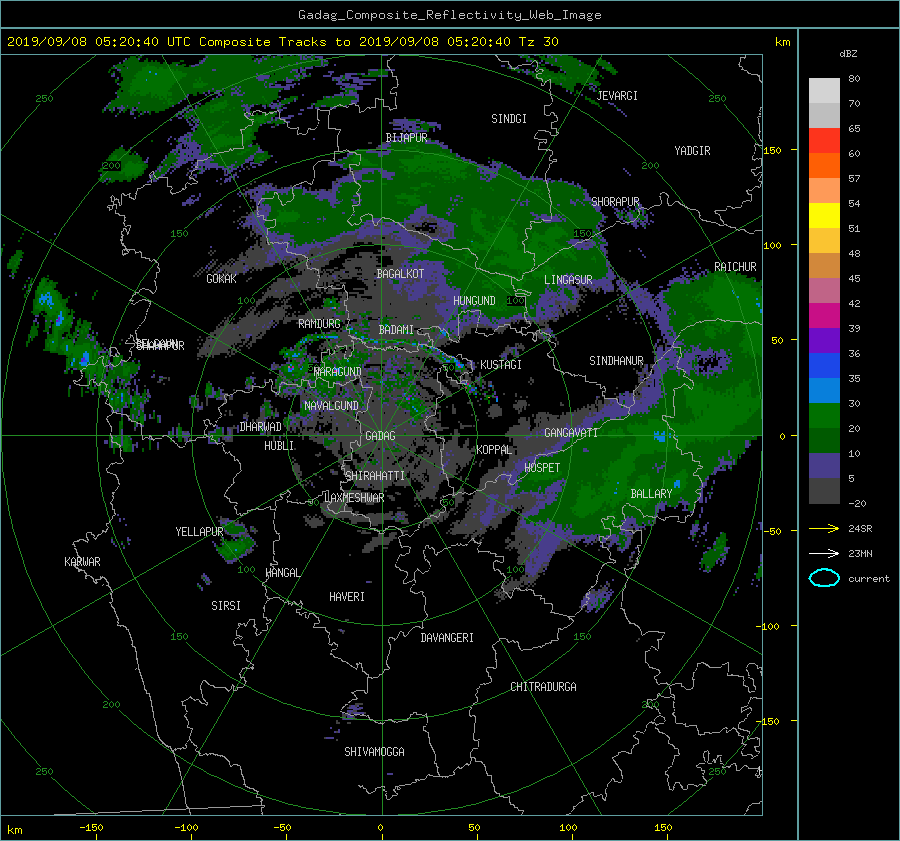Click the YADGIR label

[x=692, y=151]
